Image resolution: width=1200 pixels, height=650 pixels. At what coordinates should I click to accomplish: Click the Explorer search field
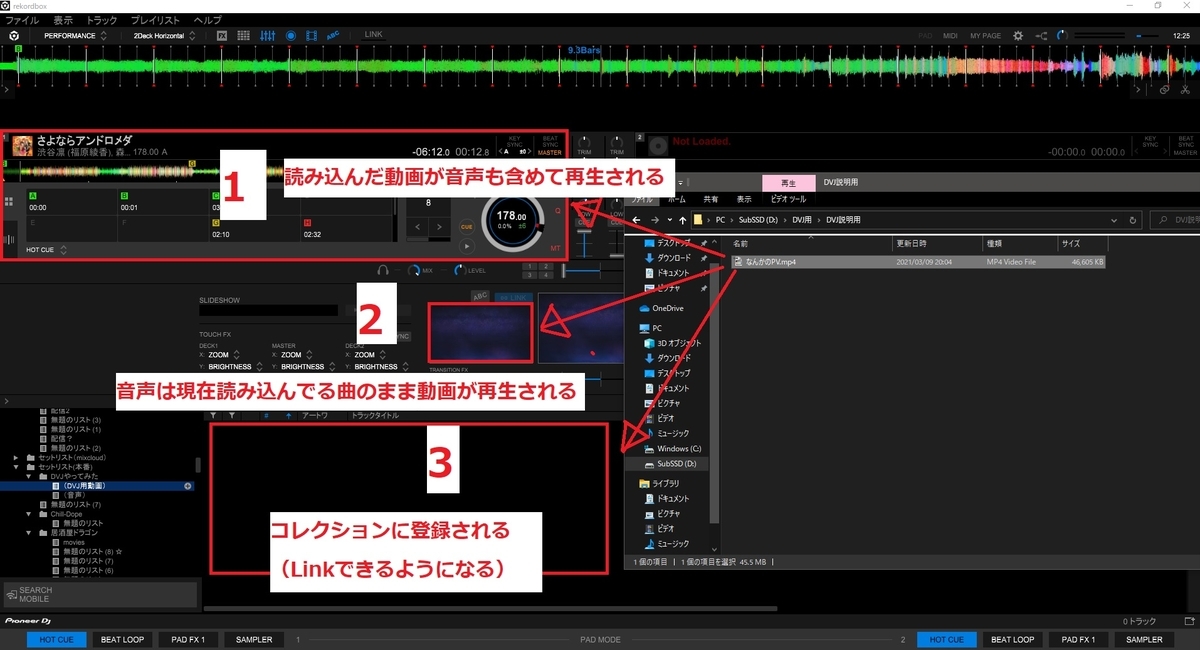[1173, 220]
